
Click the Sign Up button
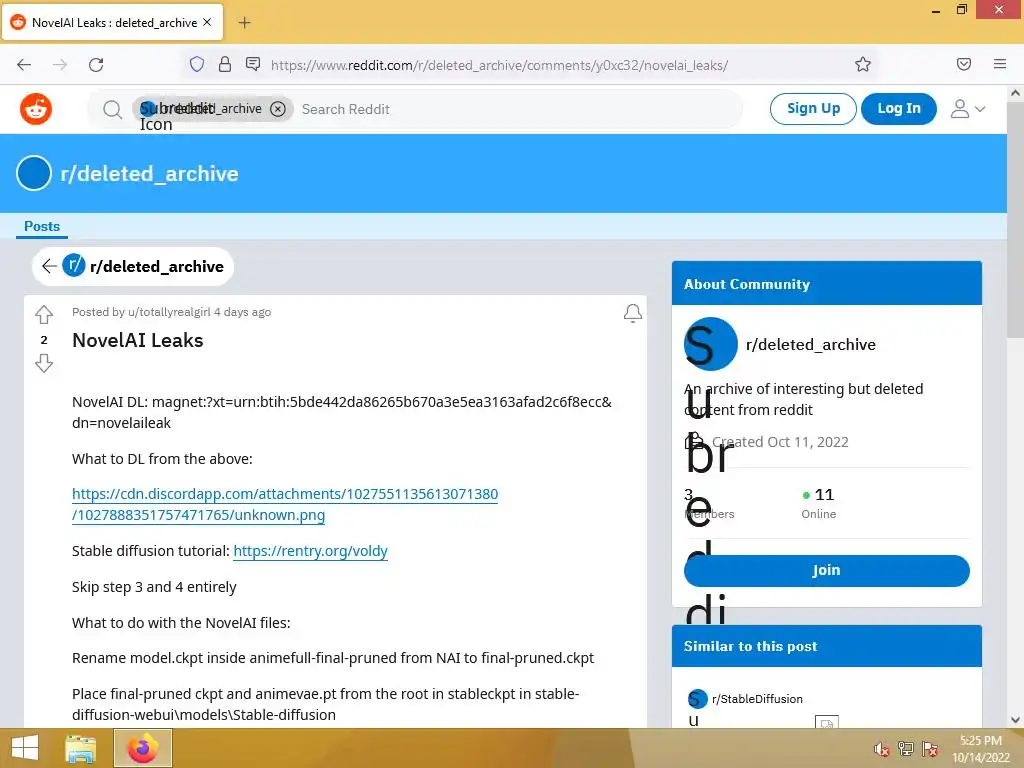(813, 108)
